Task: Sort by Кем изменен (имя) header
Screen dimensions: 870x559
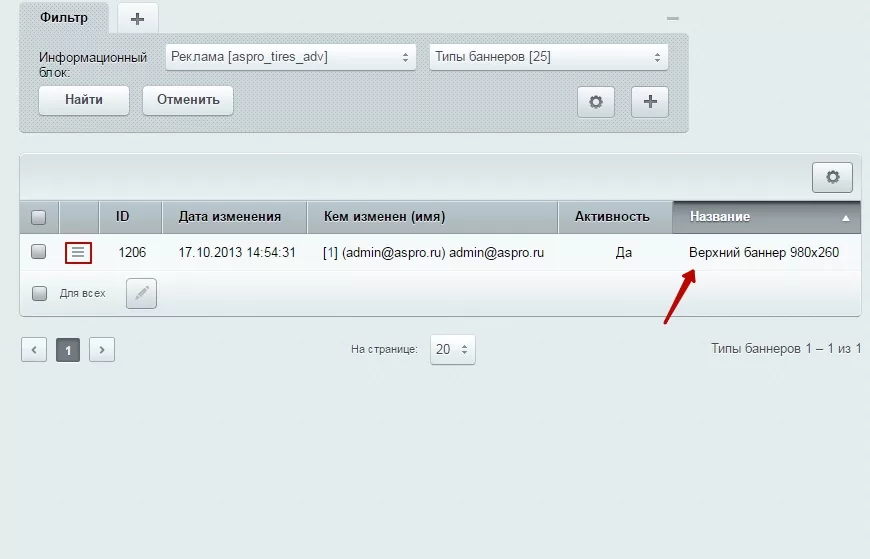Action: tap(433, 216)
